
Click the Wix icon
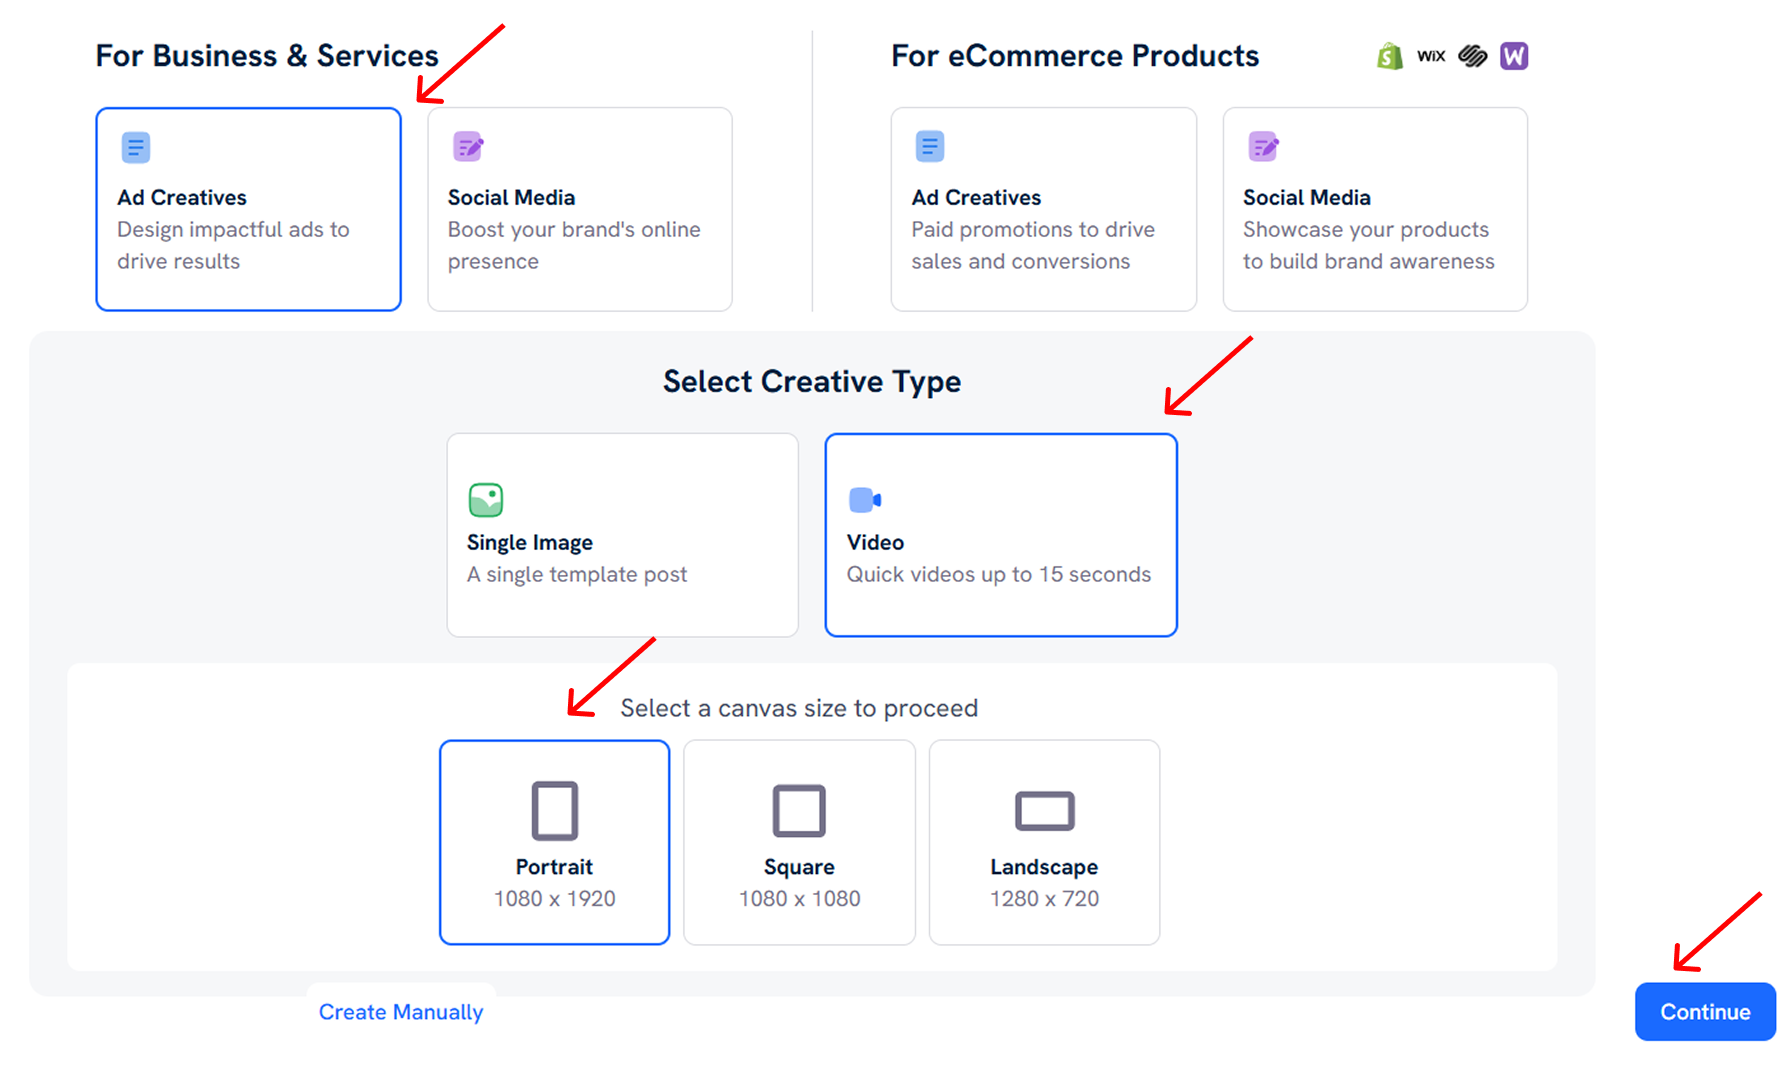(x=1431, y=56)
